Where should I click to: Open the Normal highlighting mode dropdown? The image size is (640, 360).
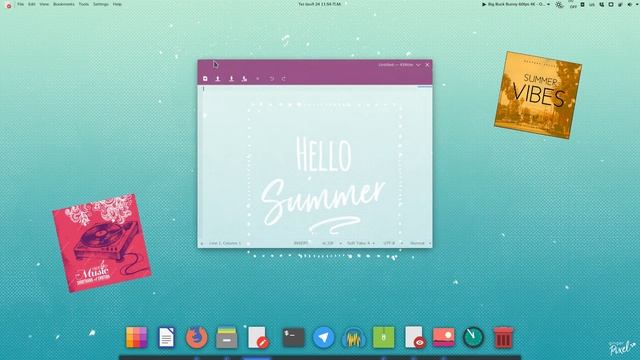click(x=420, y=243)
